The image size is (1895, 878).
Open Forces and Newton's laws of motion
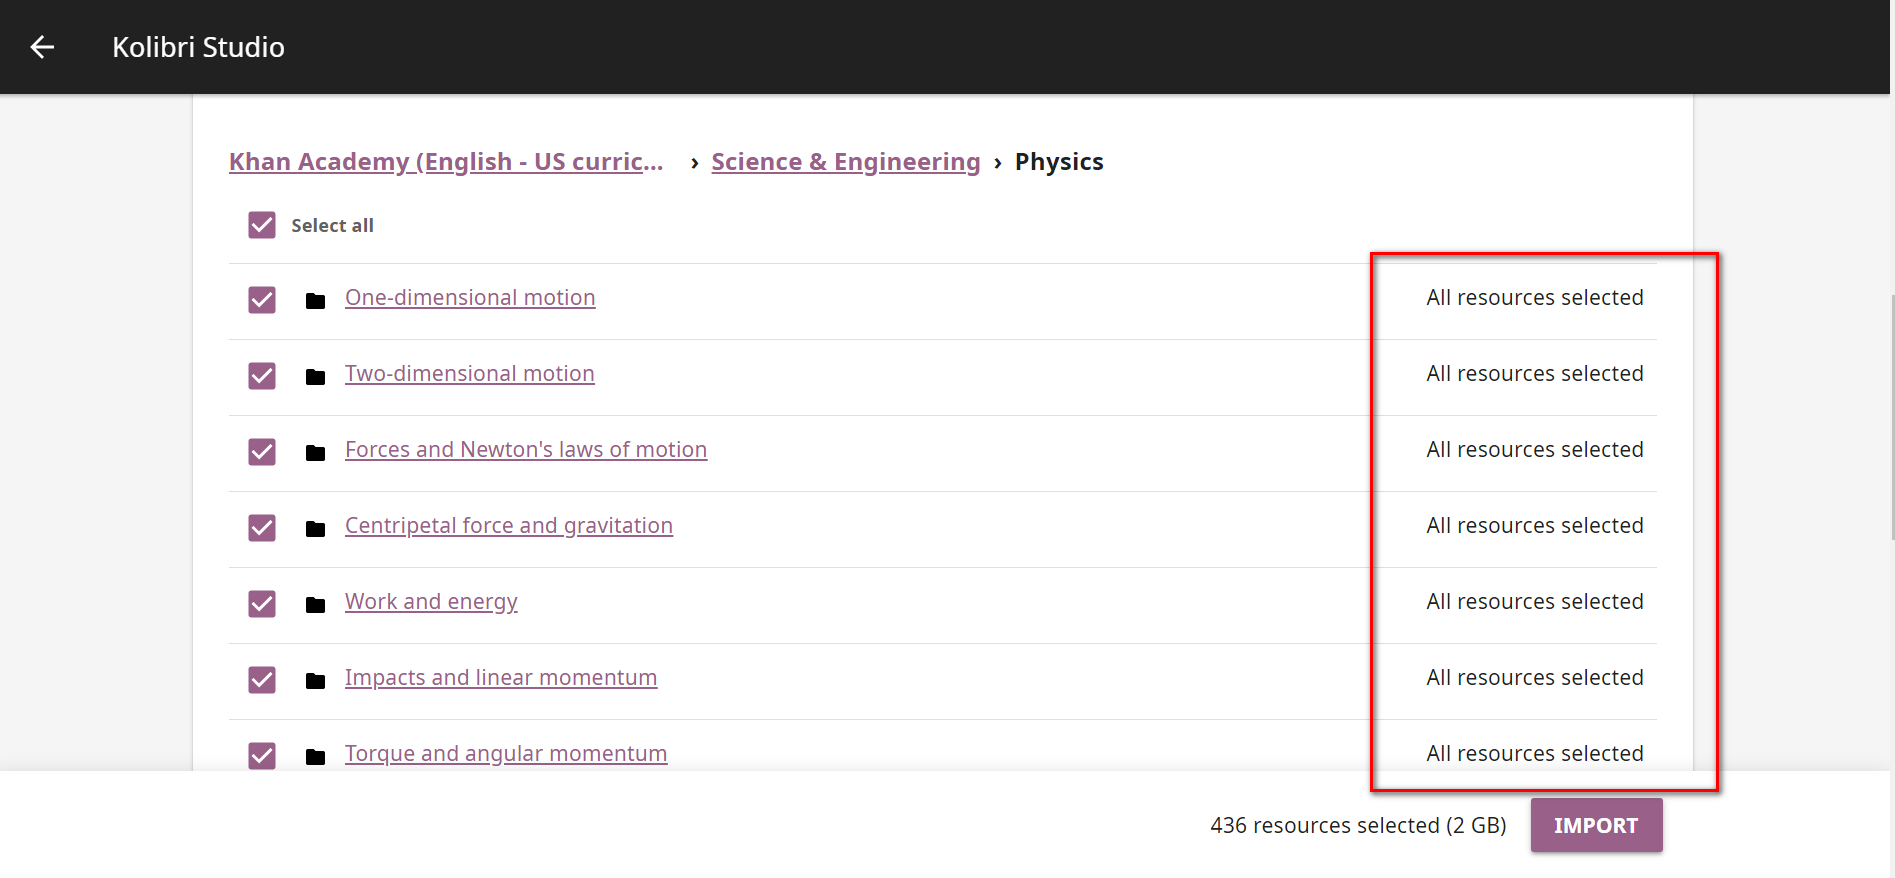(525, 450)
